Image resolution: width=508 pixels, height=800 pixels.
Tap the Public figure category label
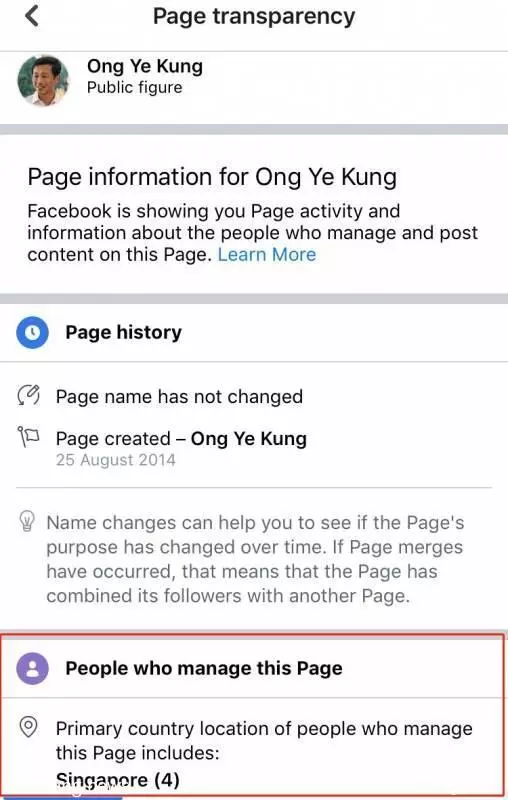(135, 87)
